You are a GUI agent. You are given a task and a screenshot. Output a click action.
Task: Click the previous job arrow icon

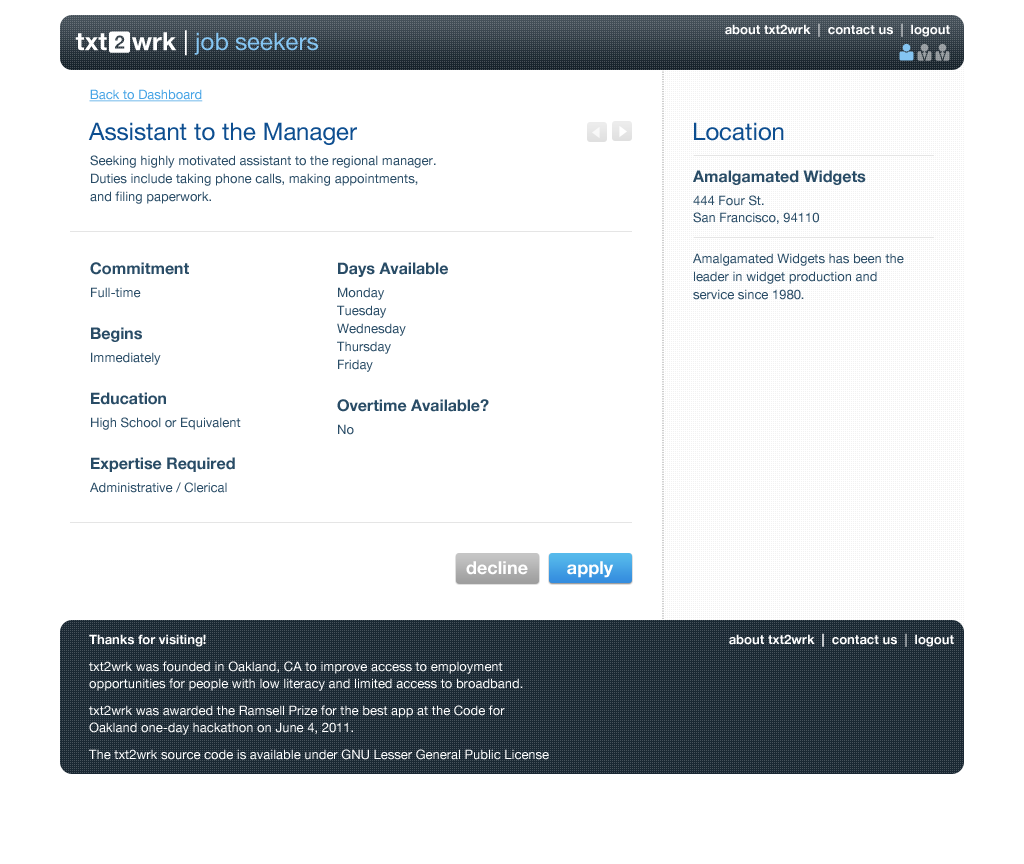596,132
